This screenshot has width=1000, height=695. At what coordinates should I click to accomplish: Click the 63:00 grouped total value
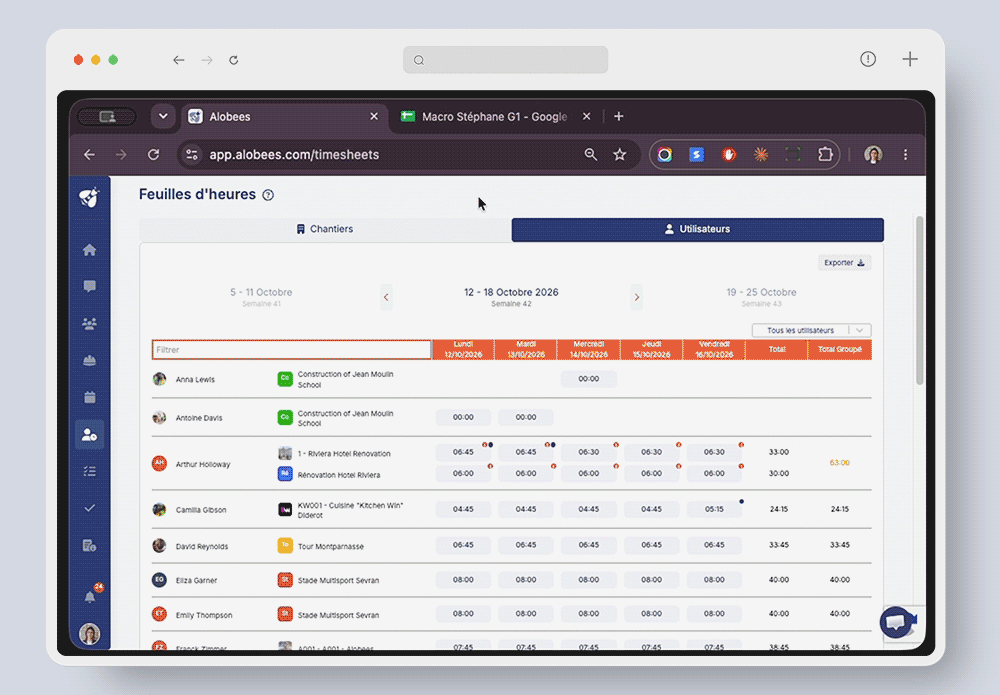coord(839,463)
